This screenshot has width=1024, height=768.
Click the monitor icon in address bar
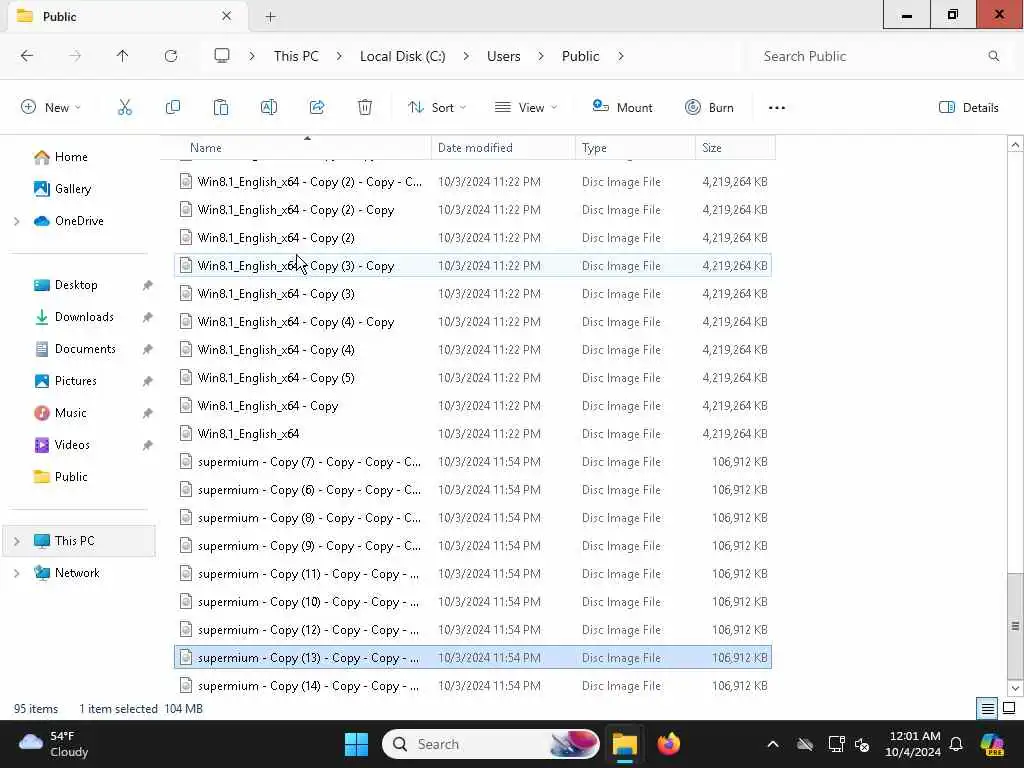click(222, 56)
